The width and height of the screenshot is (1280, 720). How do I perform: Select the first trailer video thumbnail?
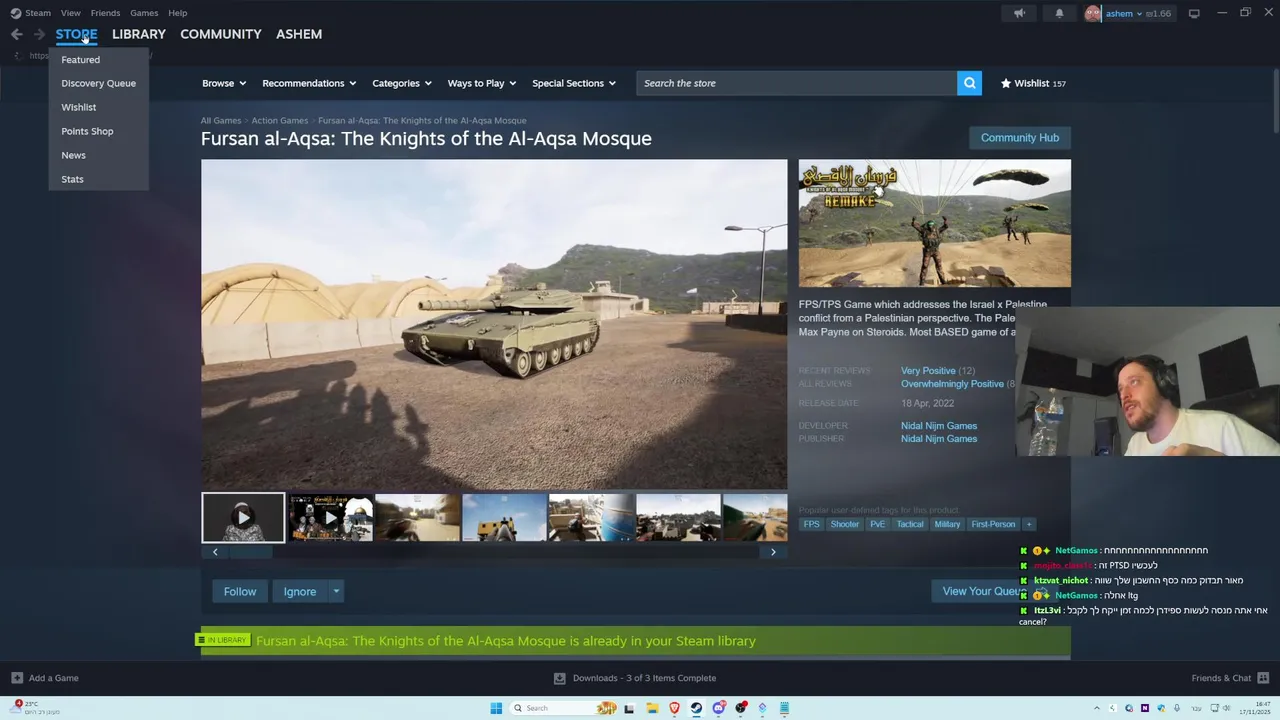pyautogui.click(x=243, y=517)
